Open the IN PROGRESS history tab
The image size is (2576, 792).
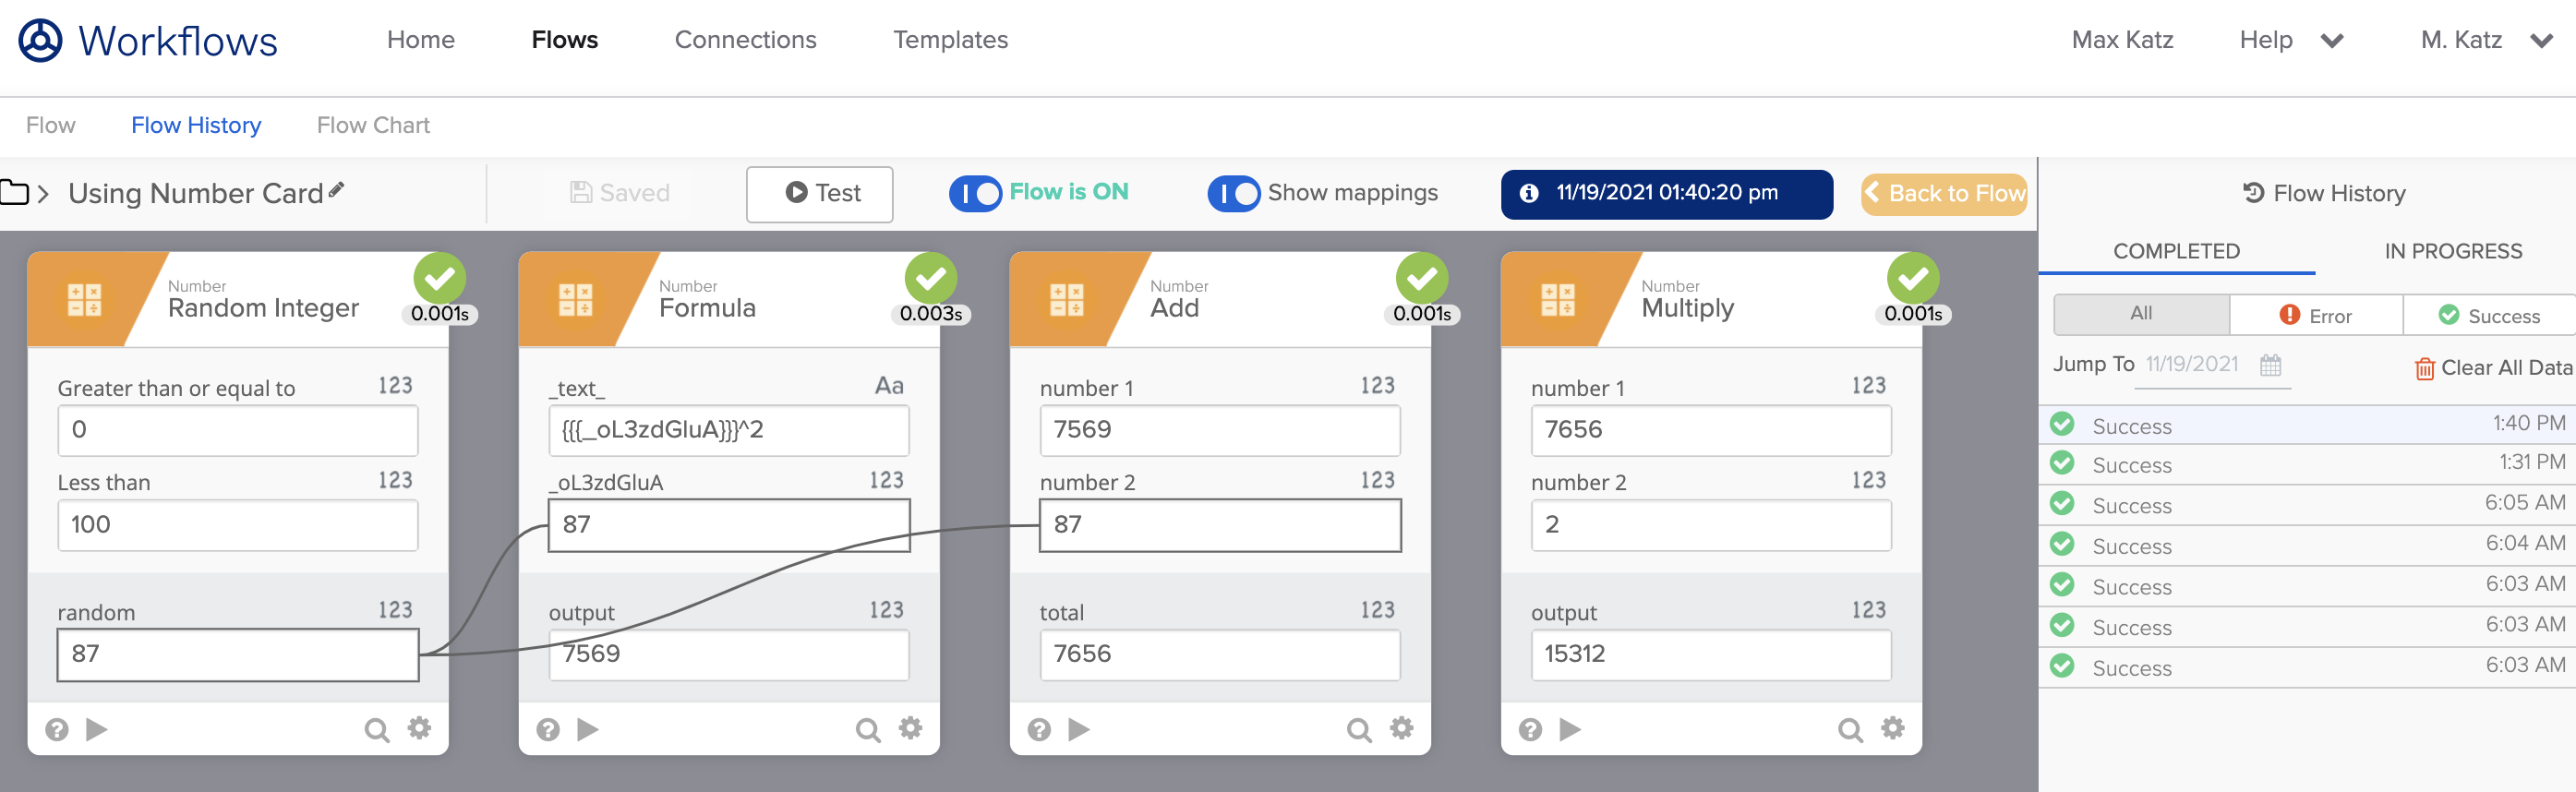[2452, 251]
